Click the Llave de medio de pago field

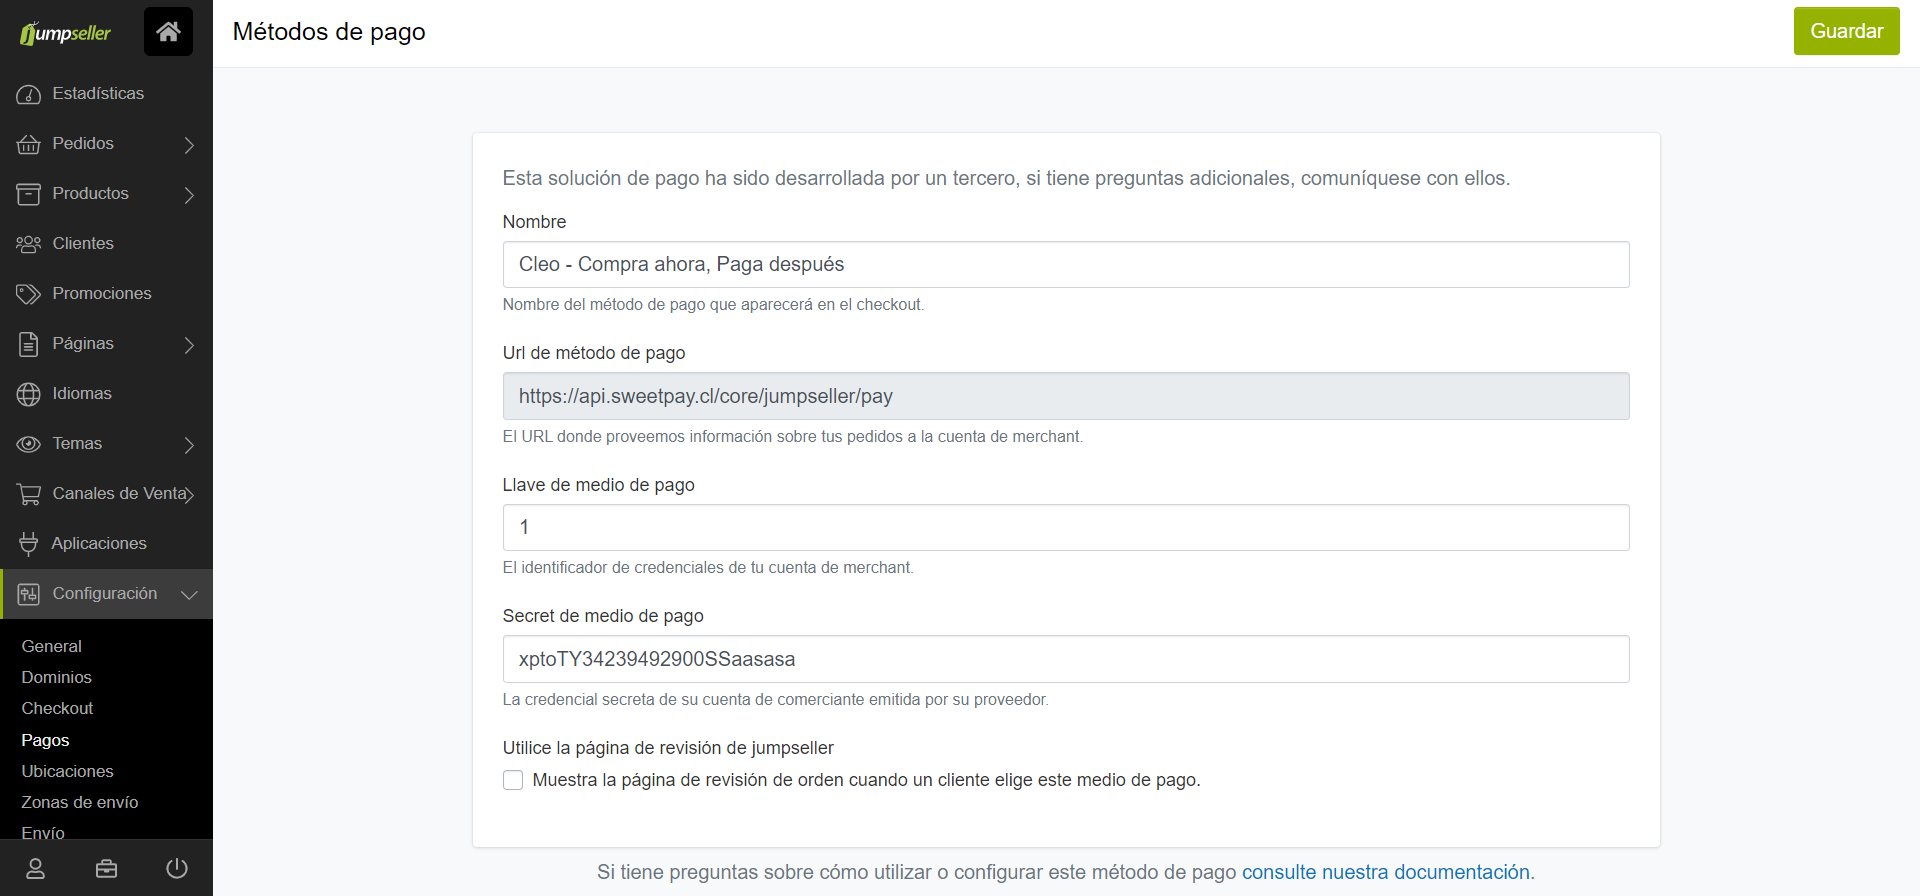(x=1066, y=527)
